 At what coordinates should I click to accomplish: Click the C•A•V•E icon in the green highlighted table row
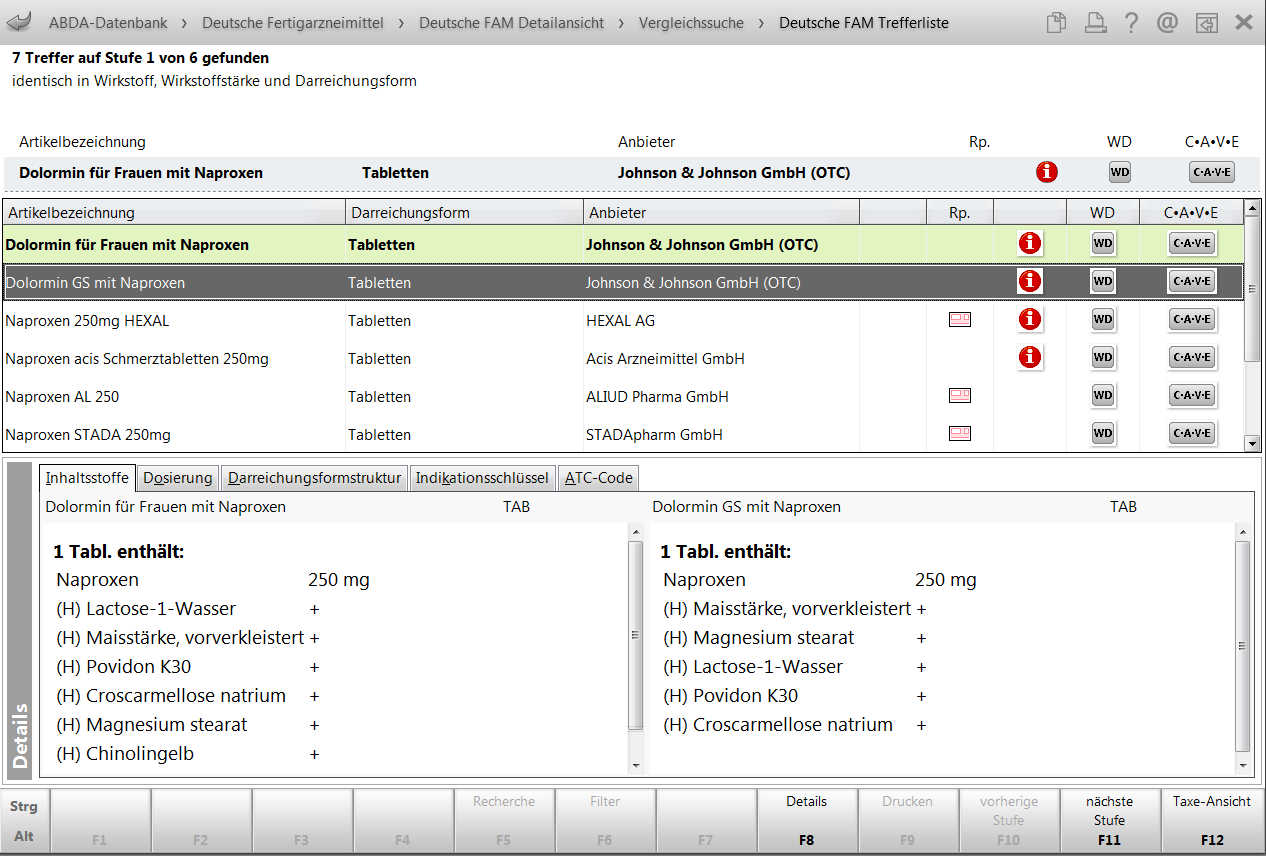point(1191,243)
